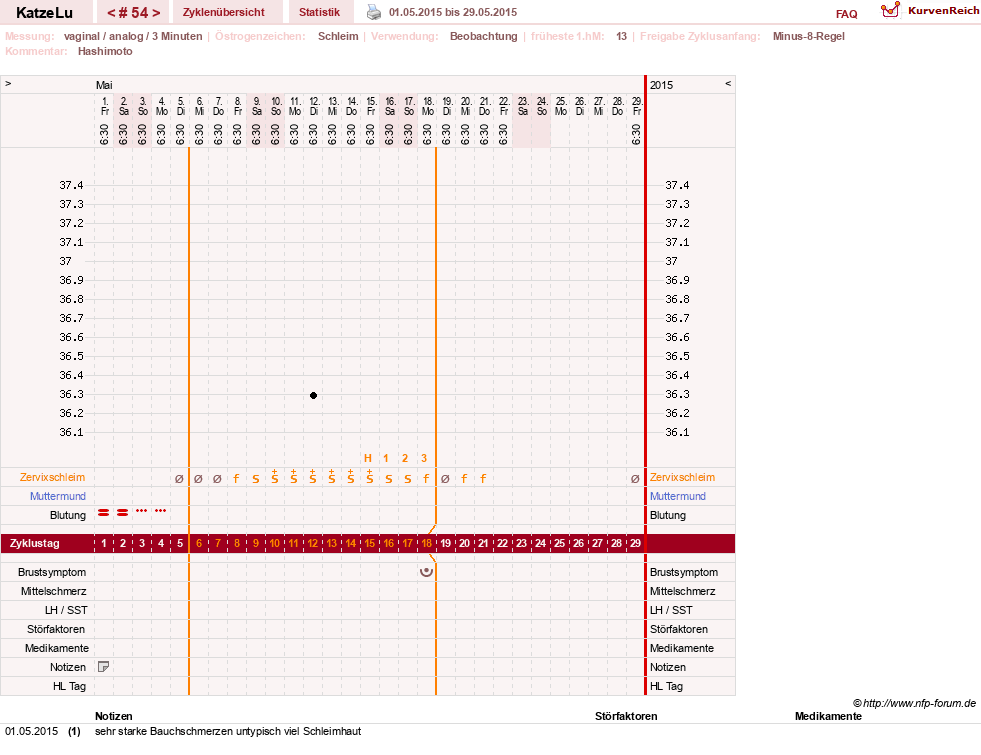Click the date header 23. Sa
The height and width of the screenshot is (755, 981).
coord(523,106)
